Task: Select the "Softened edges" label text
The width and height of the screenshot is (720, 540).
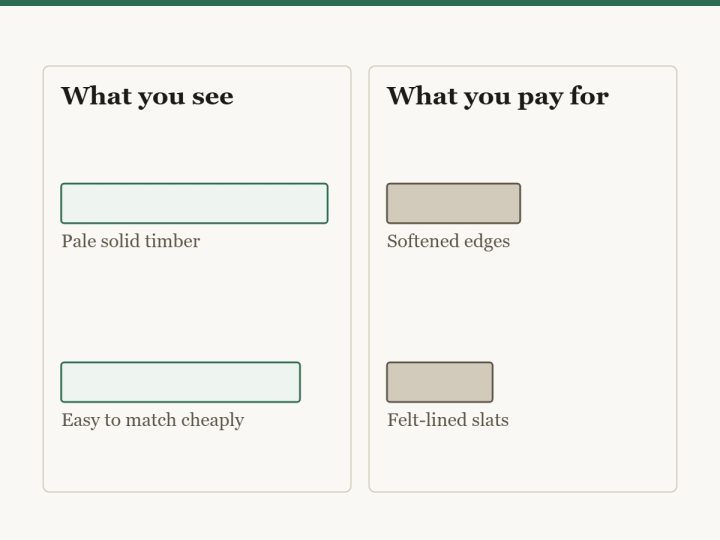Action: pos(449,241)
